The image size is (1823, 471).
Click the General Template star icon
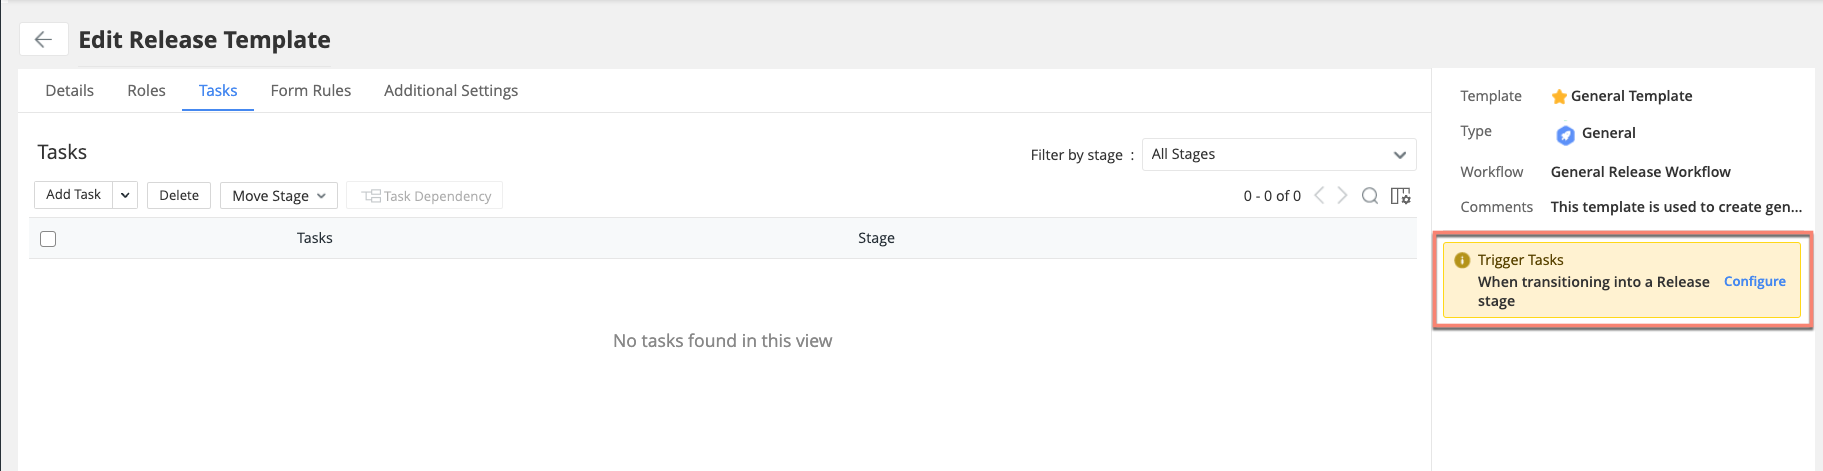(x=1558, y=97)
